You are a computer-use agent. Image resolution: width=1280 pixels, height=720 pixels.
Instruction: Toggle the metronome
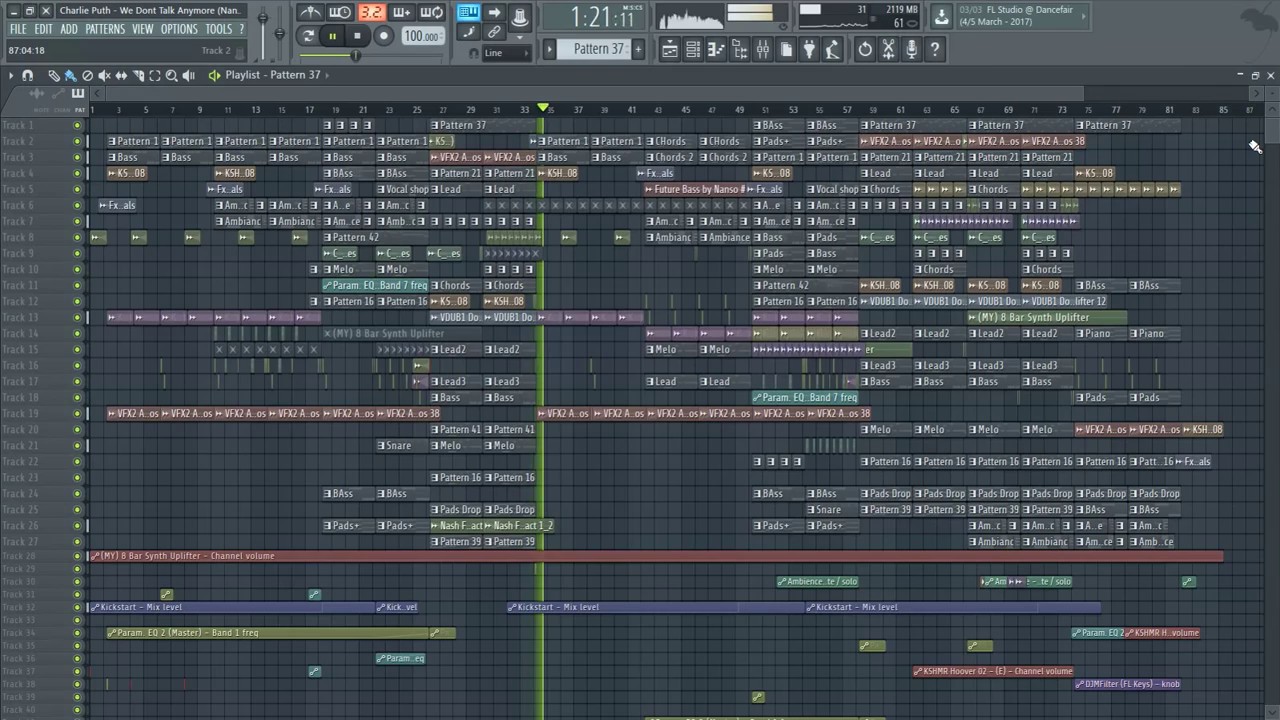[x=311, y=12]
